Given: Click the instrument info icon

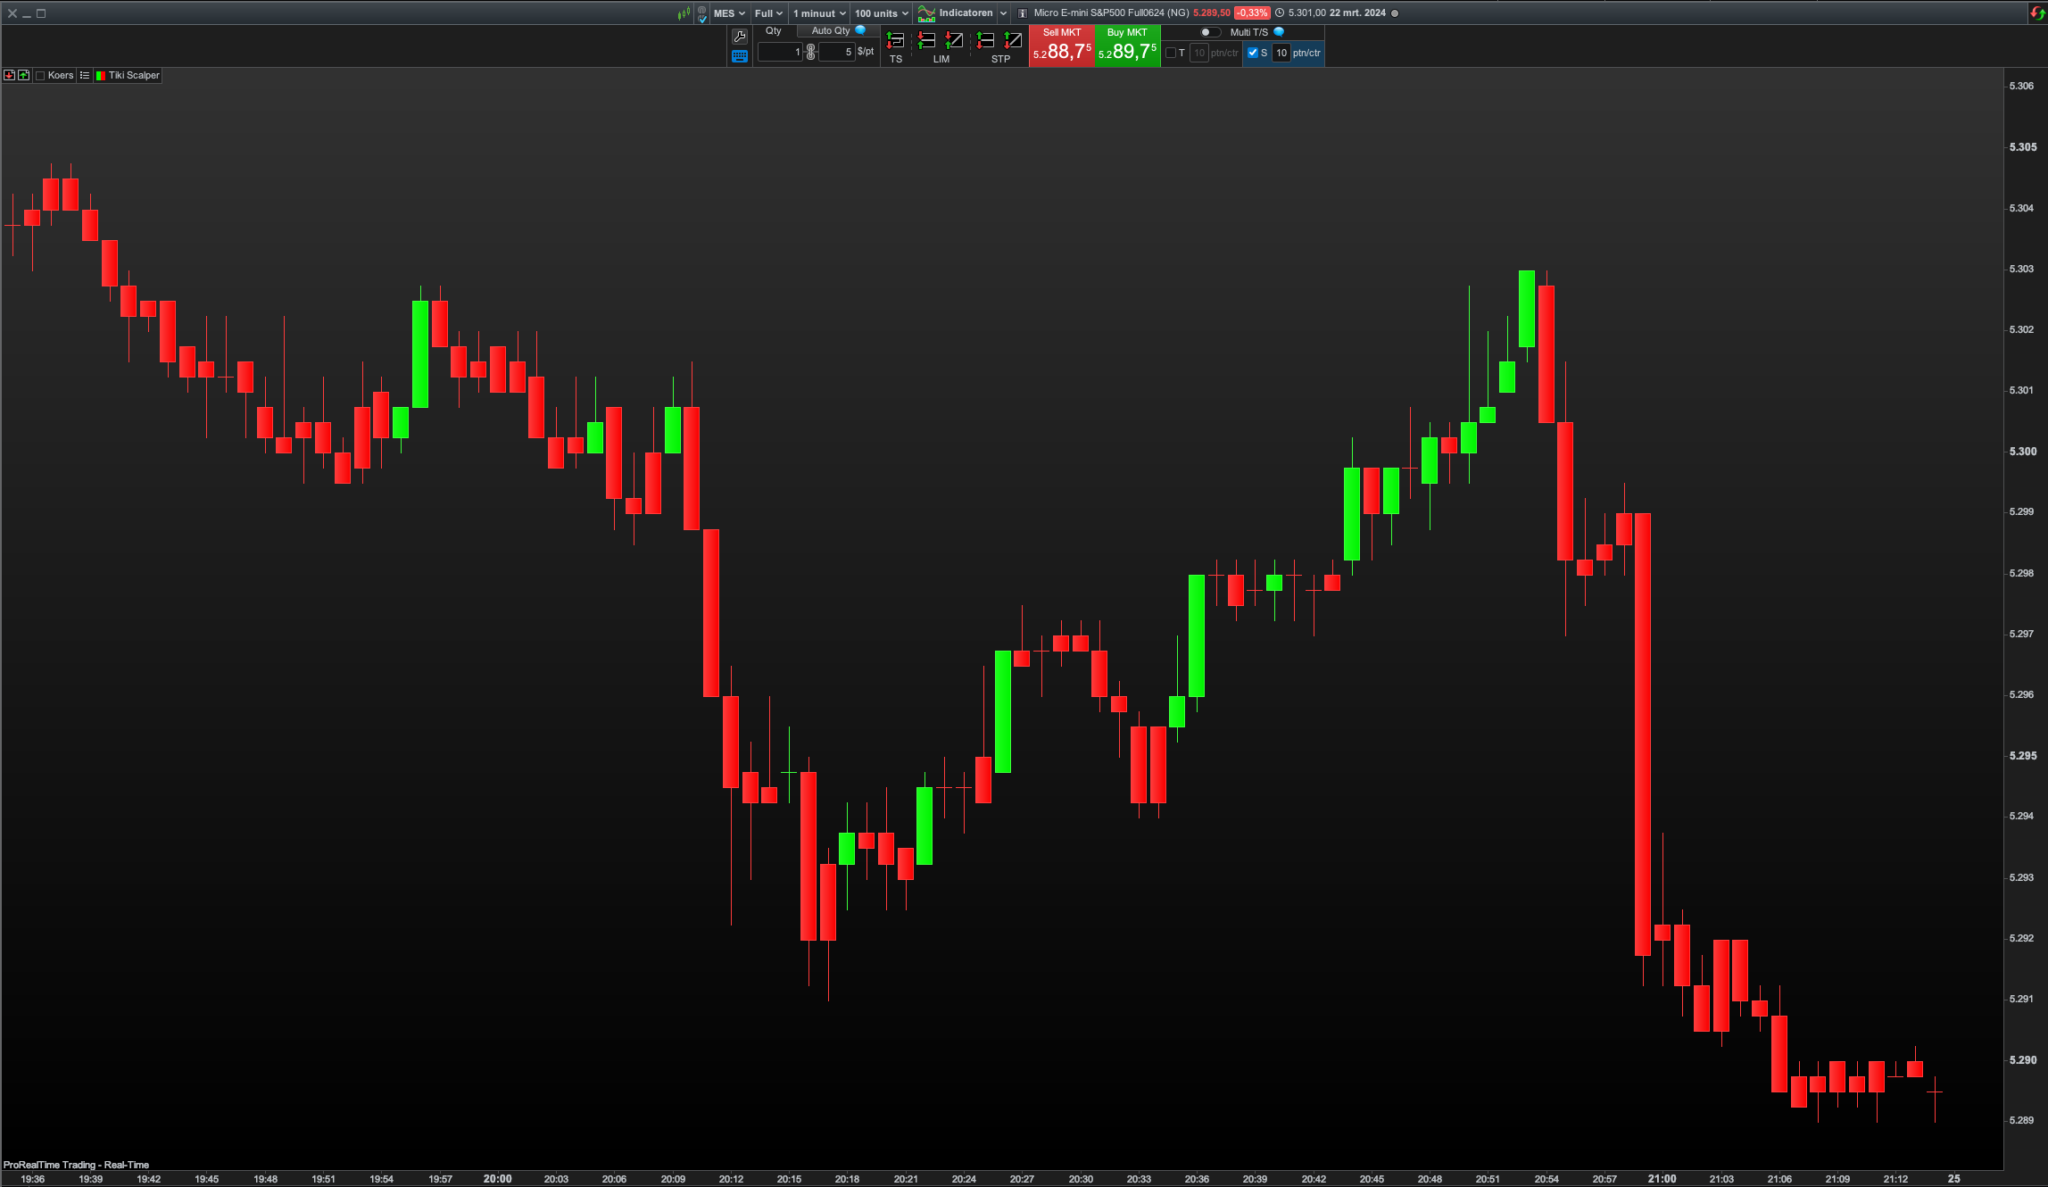Looking at the screenshot, I should [x=1022, y=13].
